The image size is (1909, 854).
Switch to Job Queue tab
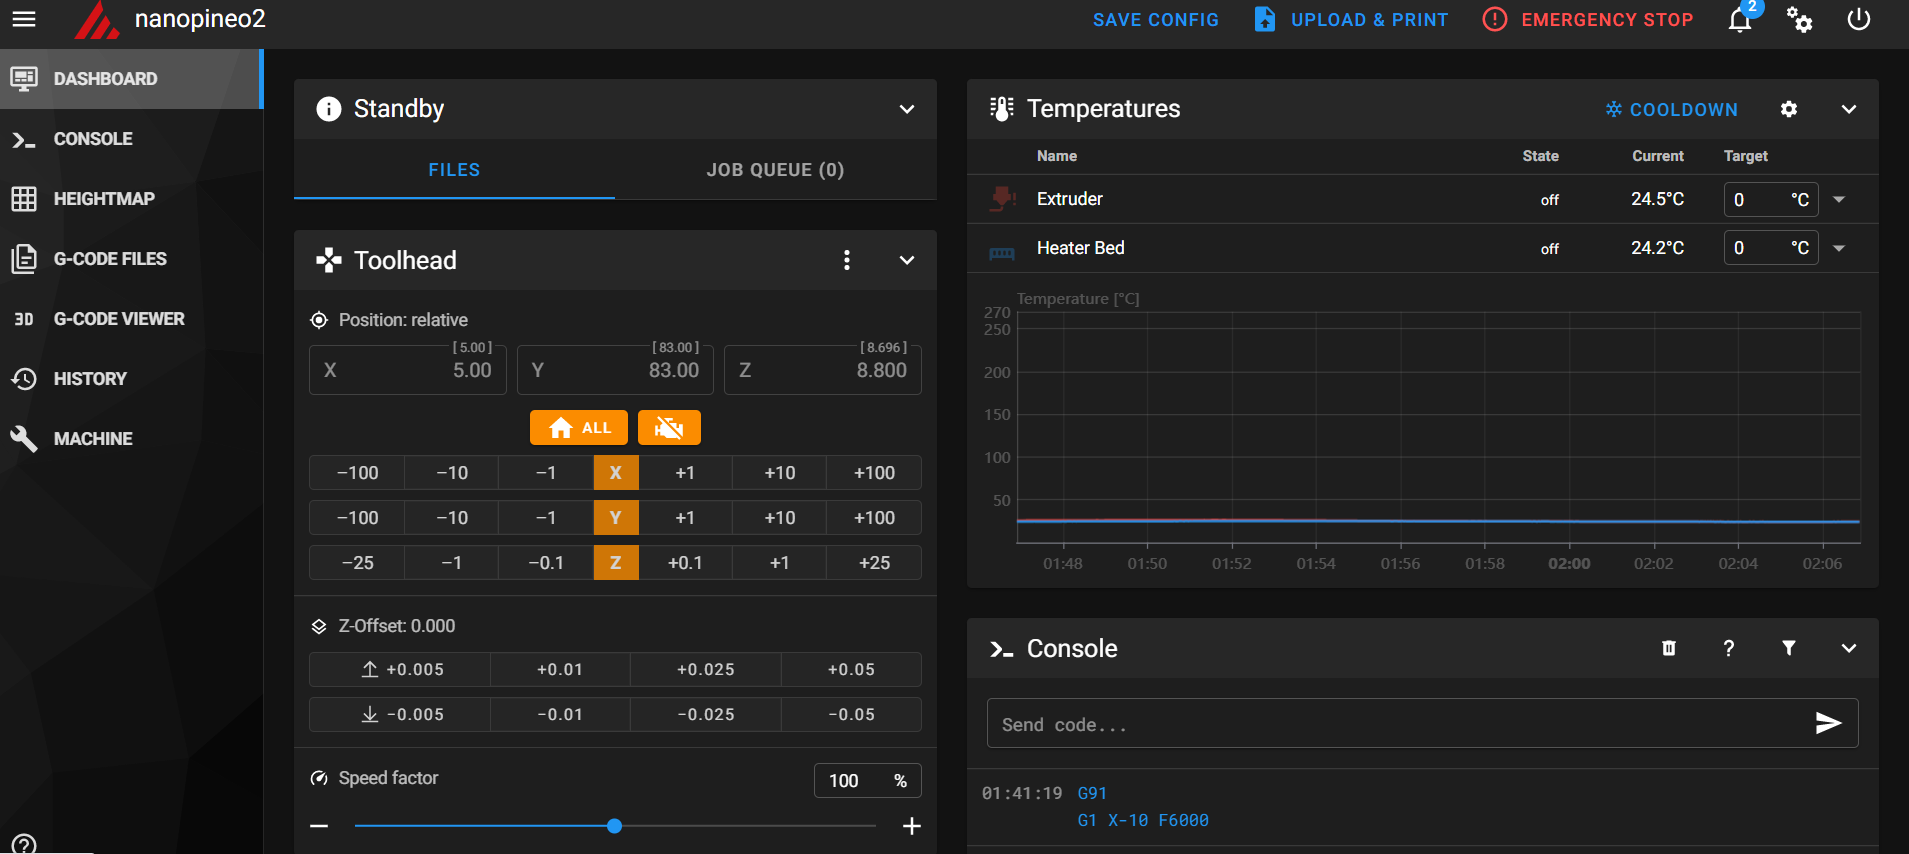[x=775, y=170]
